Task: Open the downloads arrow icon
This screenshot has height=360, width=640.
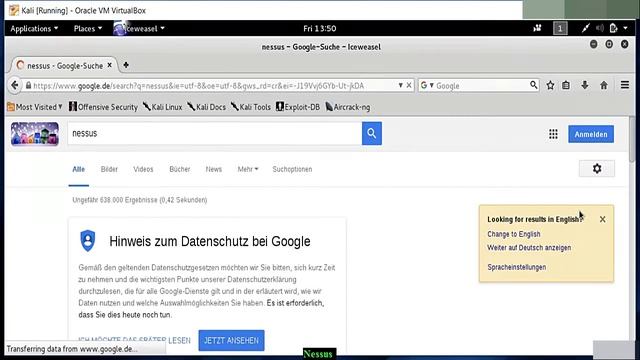Action: (584, 85)
